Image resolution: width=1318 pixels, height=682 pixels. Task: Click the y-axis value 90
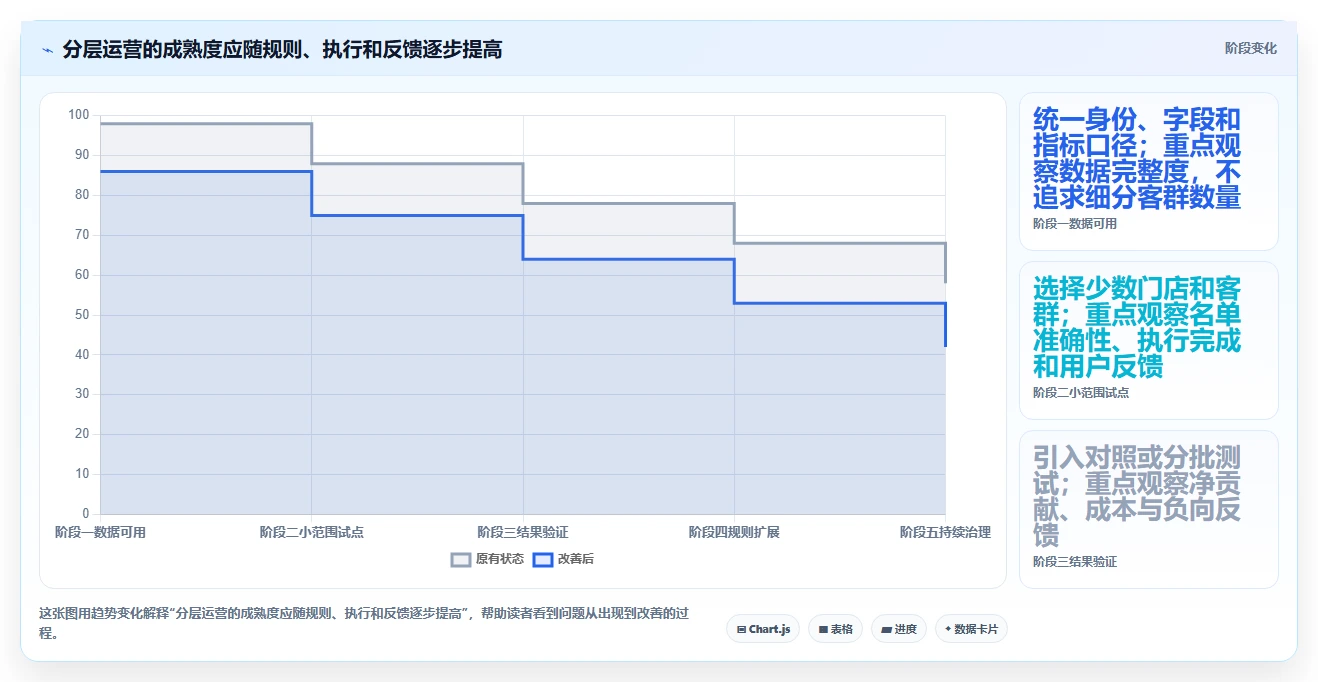click(x=82, y=155)
